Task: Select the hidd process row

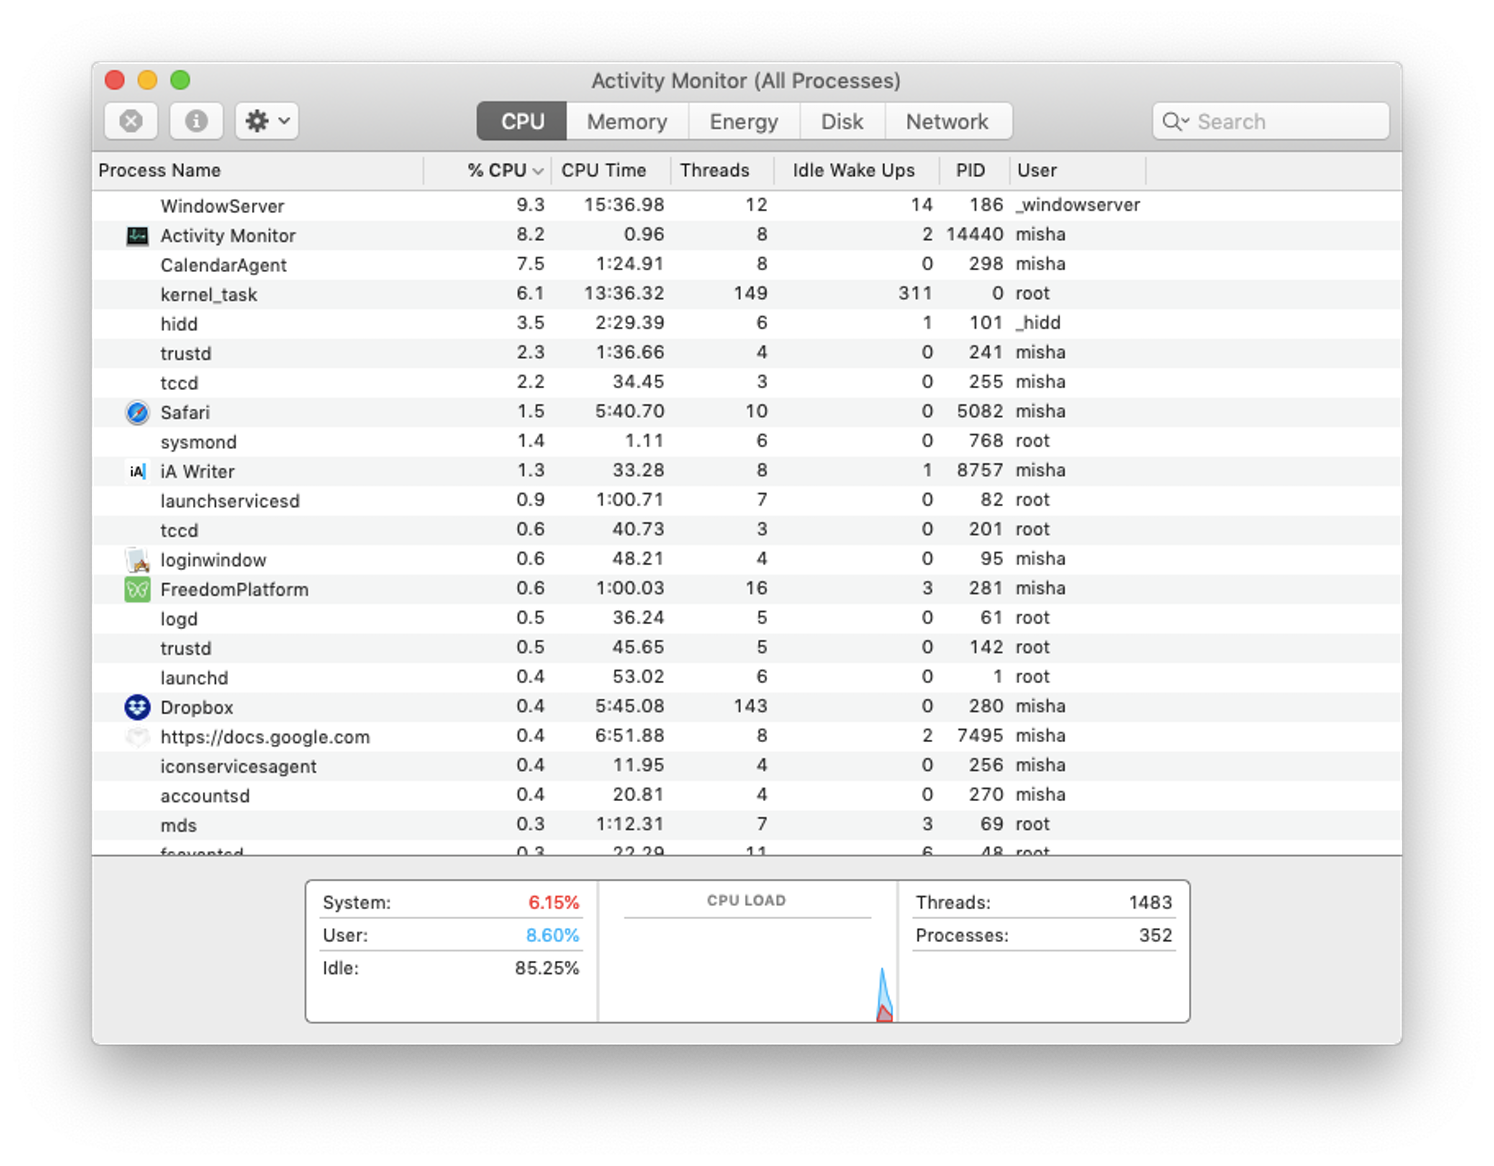Action: pos(746,323)
